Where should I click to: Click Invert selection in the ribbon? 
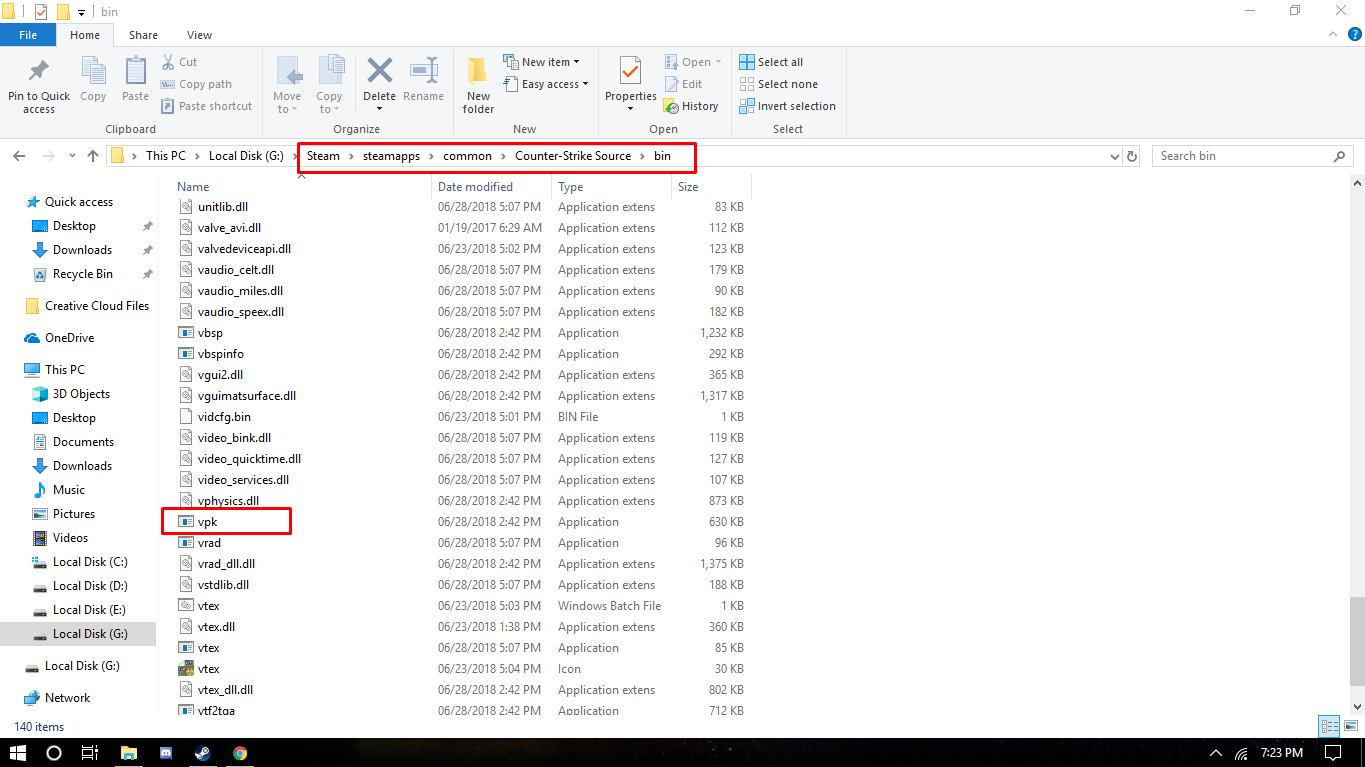point(787,106)
